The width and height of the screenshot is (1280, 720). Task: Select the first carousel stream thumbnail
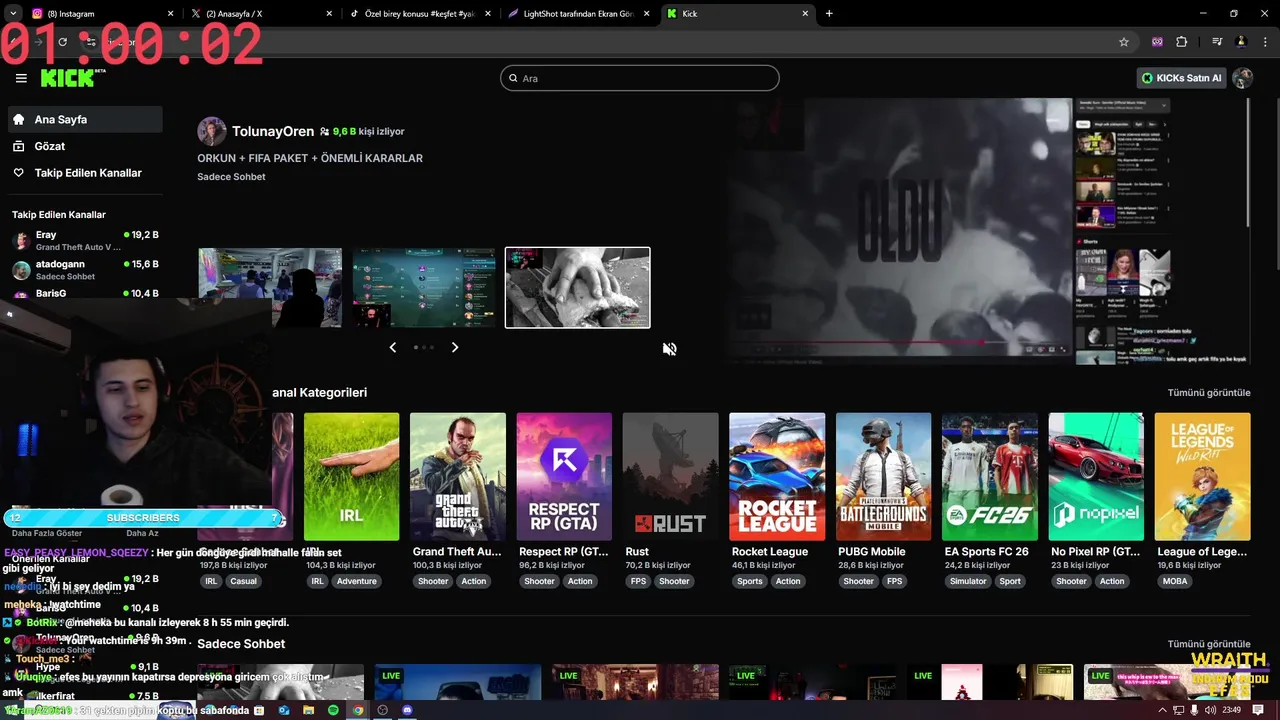270,288
